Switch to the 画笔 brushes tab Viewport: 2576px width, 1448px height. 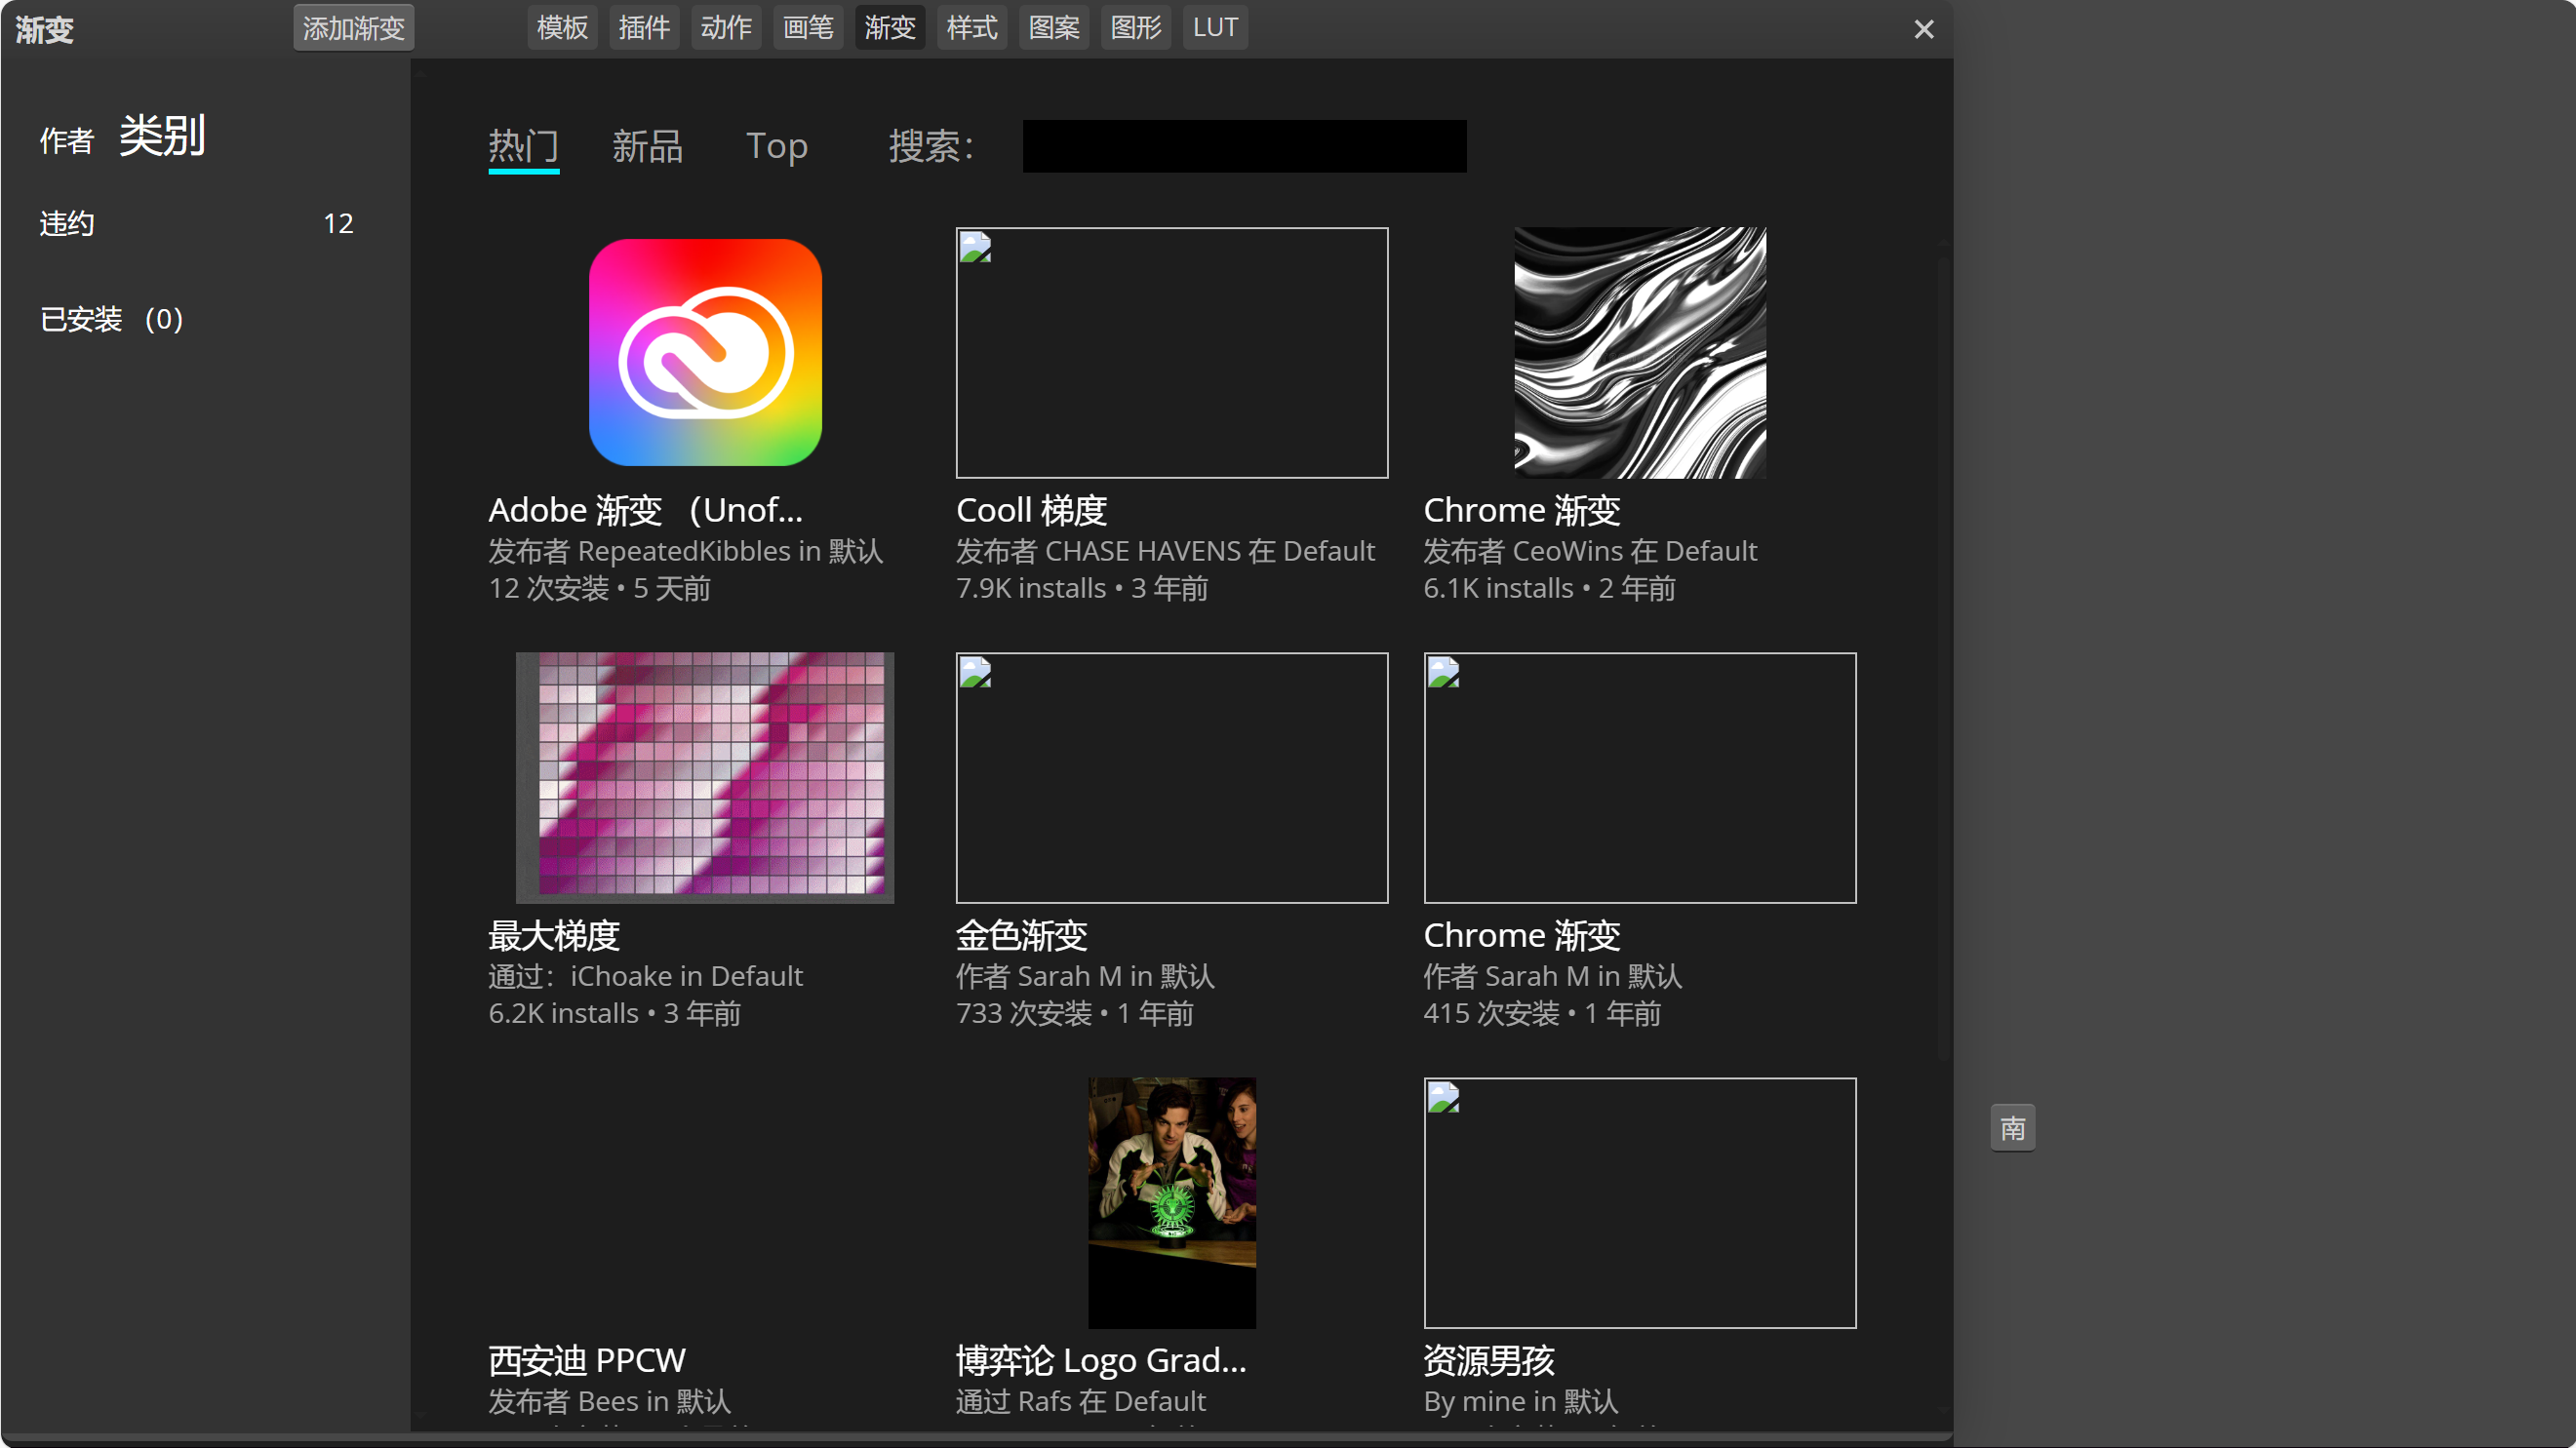(807, 27)
